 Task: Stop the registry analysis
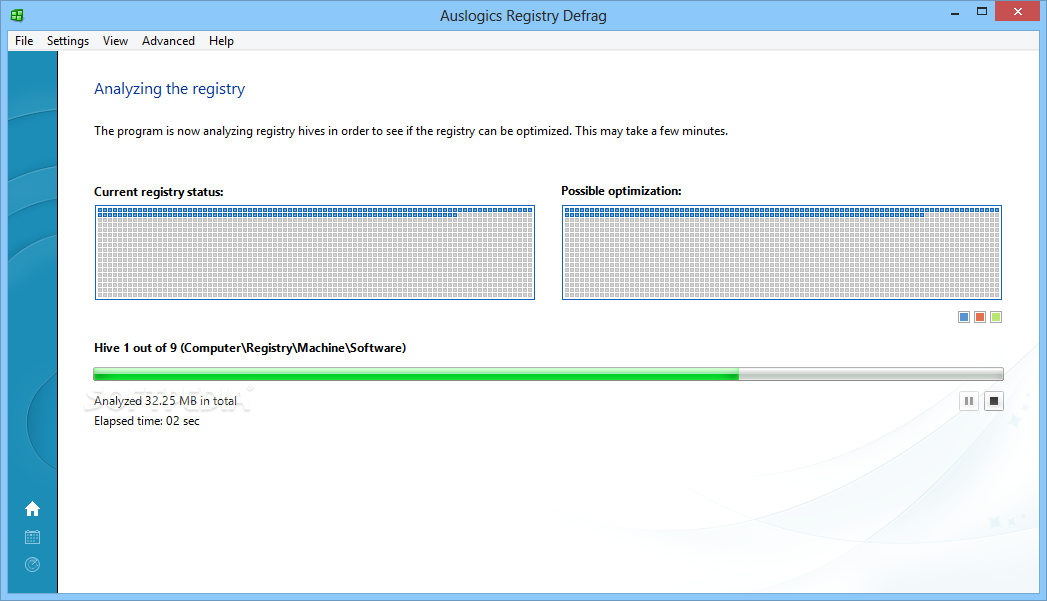(994, 401)
